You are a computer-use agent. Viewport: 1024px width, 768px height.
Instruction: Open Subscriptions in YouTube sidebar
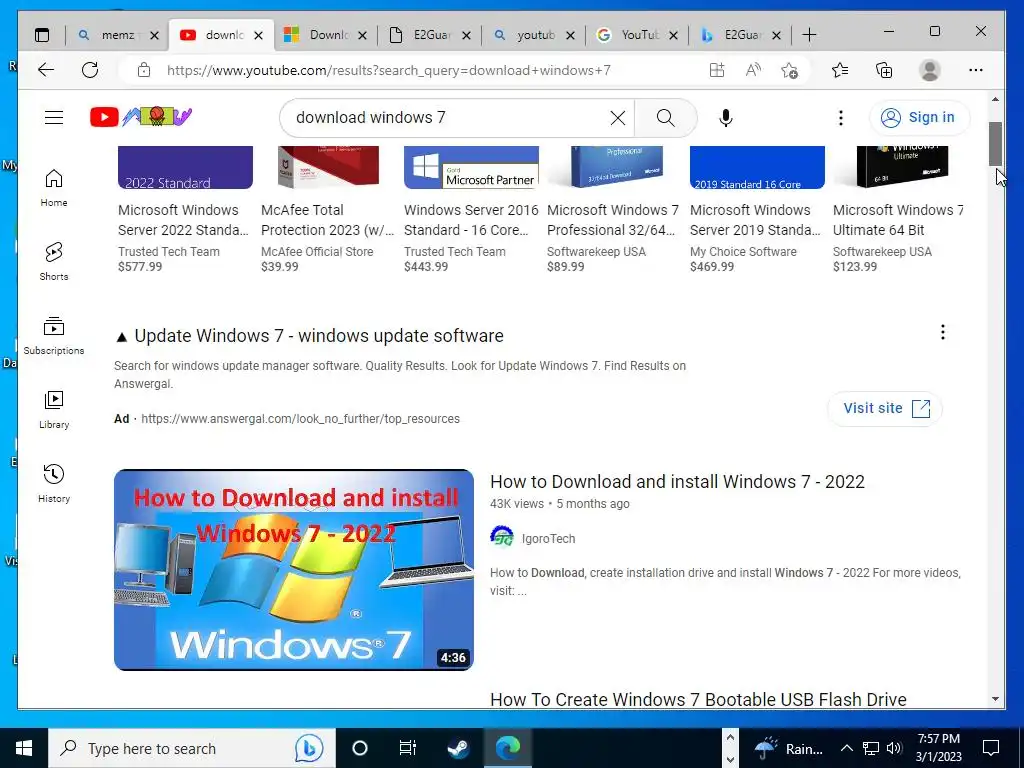[54, 336]
